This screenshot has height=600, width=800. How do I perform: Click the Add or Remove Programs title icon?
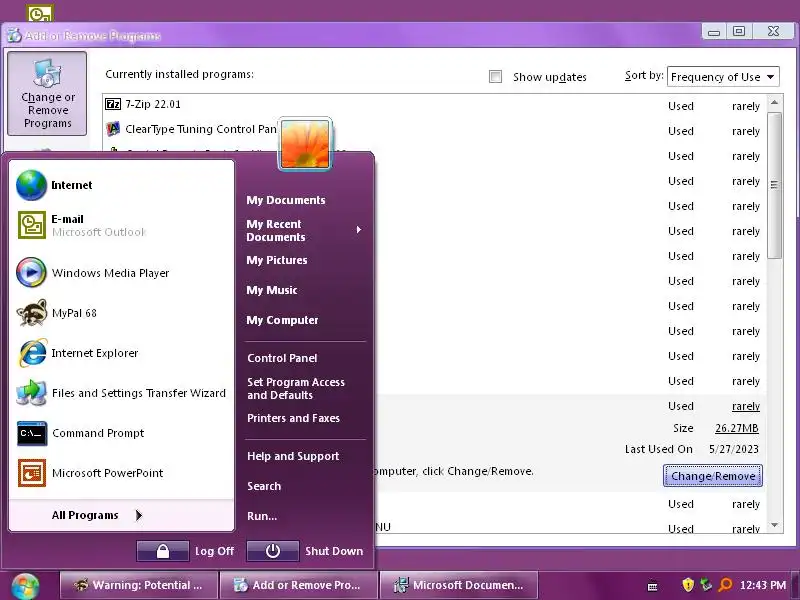tap(14, 35)
